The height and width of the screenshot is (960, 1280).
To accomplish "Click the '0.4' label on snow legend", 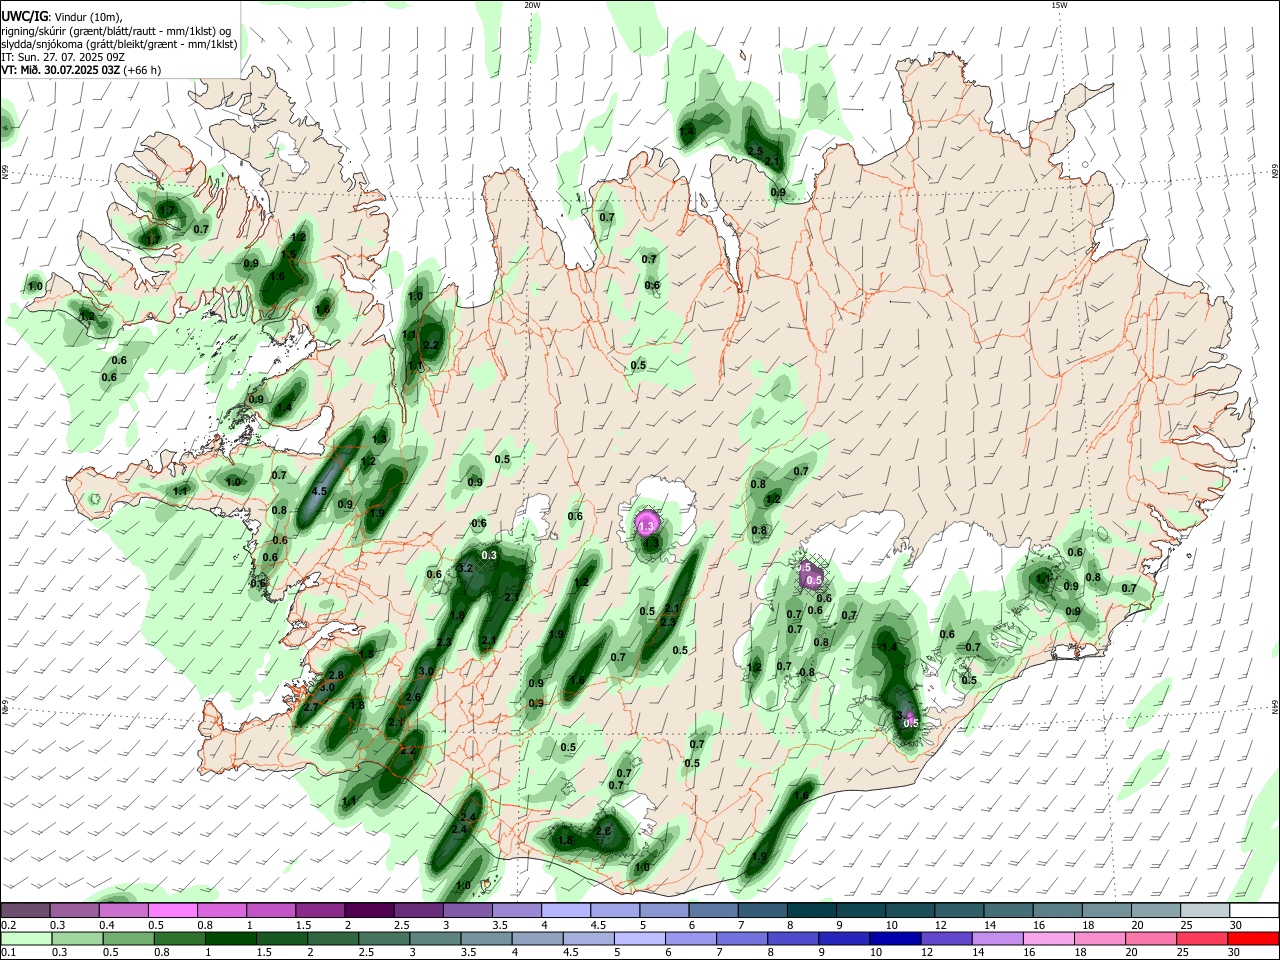I will coord(107,925).
